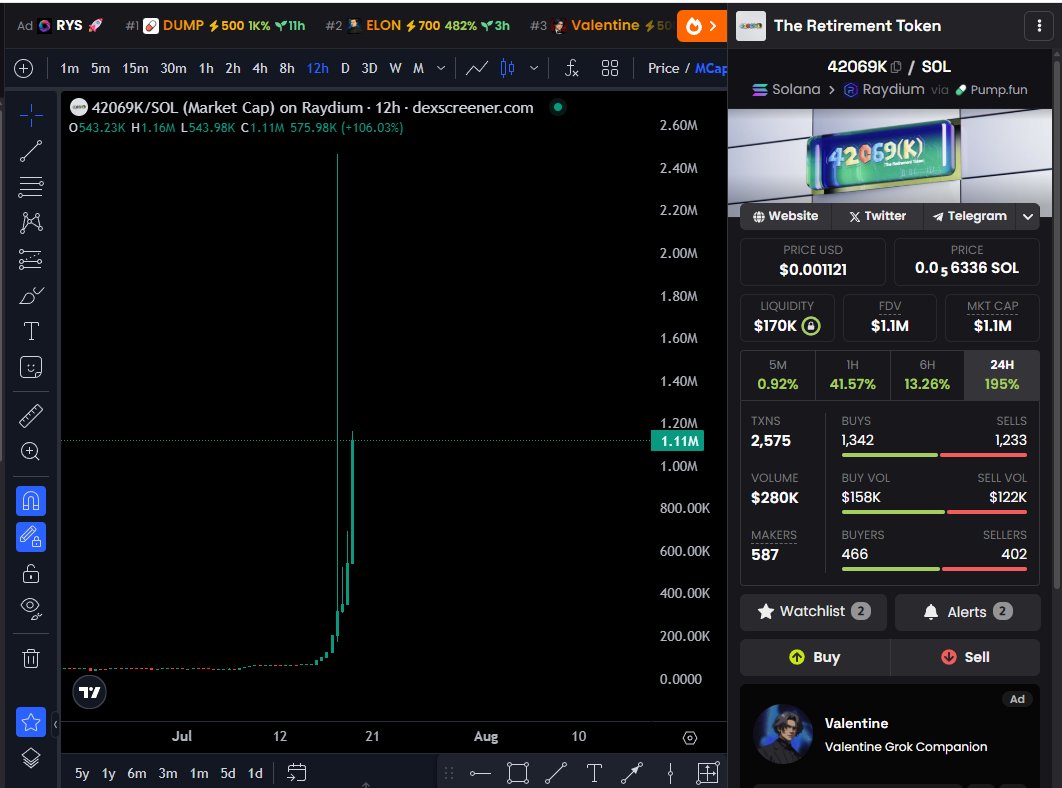Expand the chart style dropdown arrow

(534, 68)
